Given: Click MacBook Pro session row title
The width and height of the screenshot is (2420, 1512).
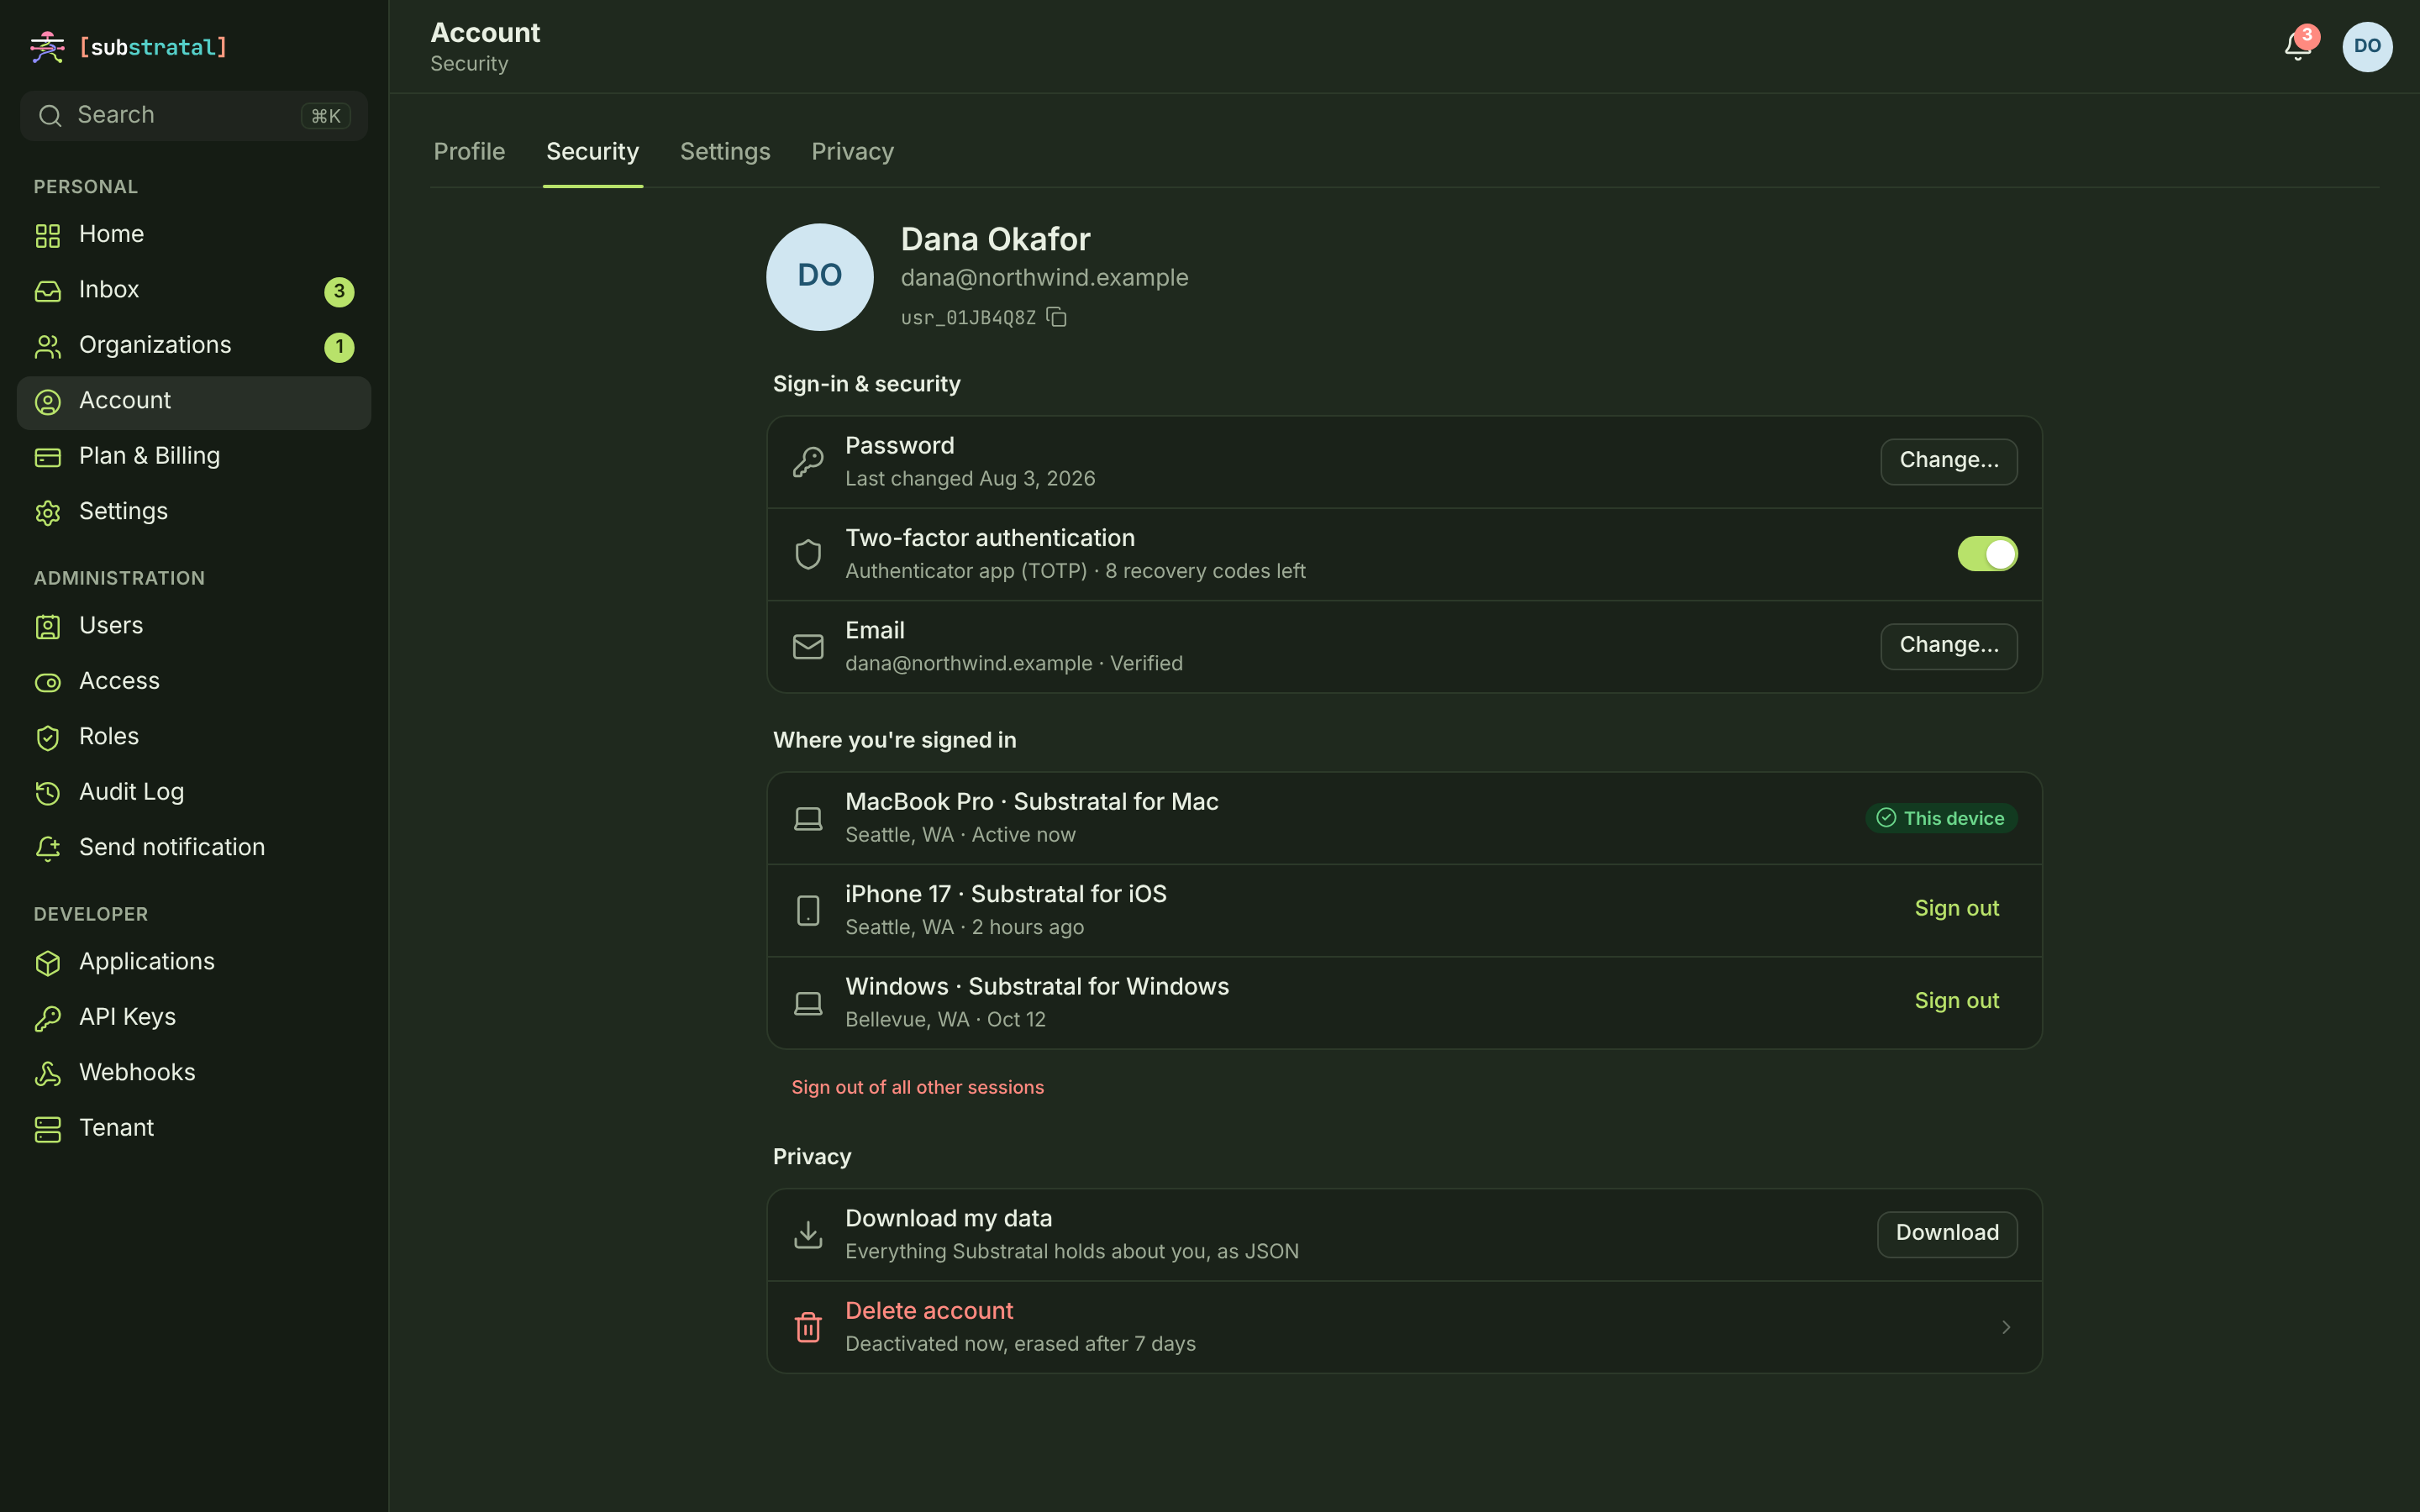Looking at the screenshot, I should pos(1031,802).
